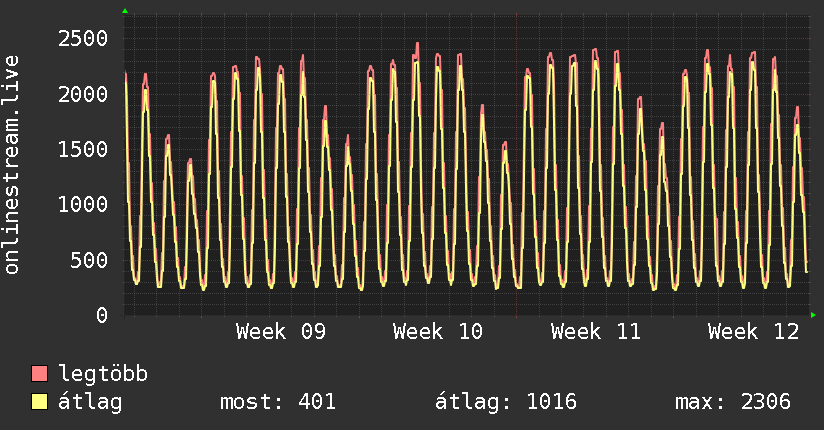Click the Week 11 axis label
The image size is (824, 430).
coord(596,332)
